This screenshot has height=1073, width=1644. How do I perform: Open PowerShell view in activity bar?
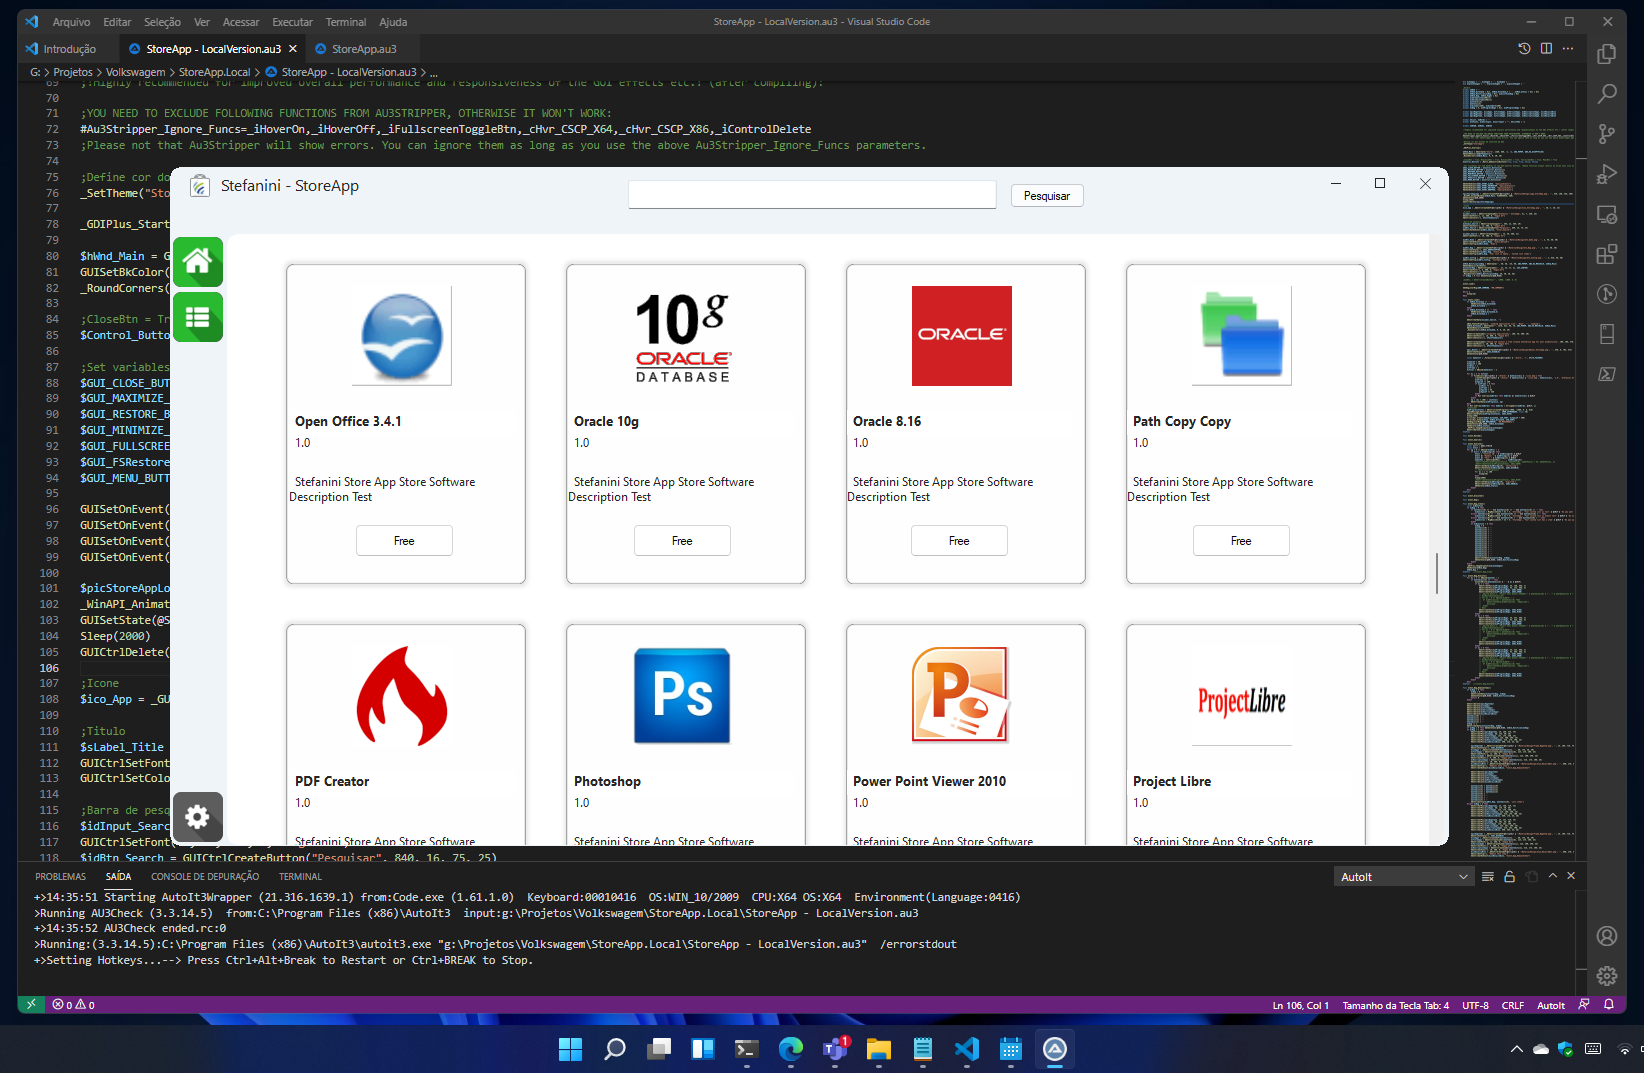[x=1607, y=374]
